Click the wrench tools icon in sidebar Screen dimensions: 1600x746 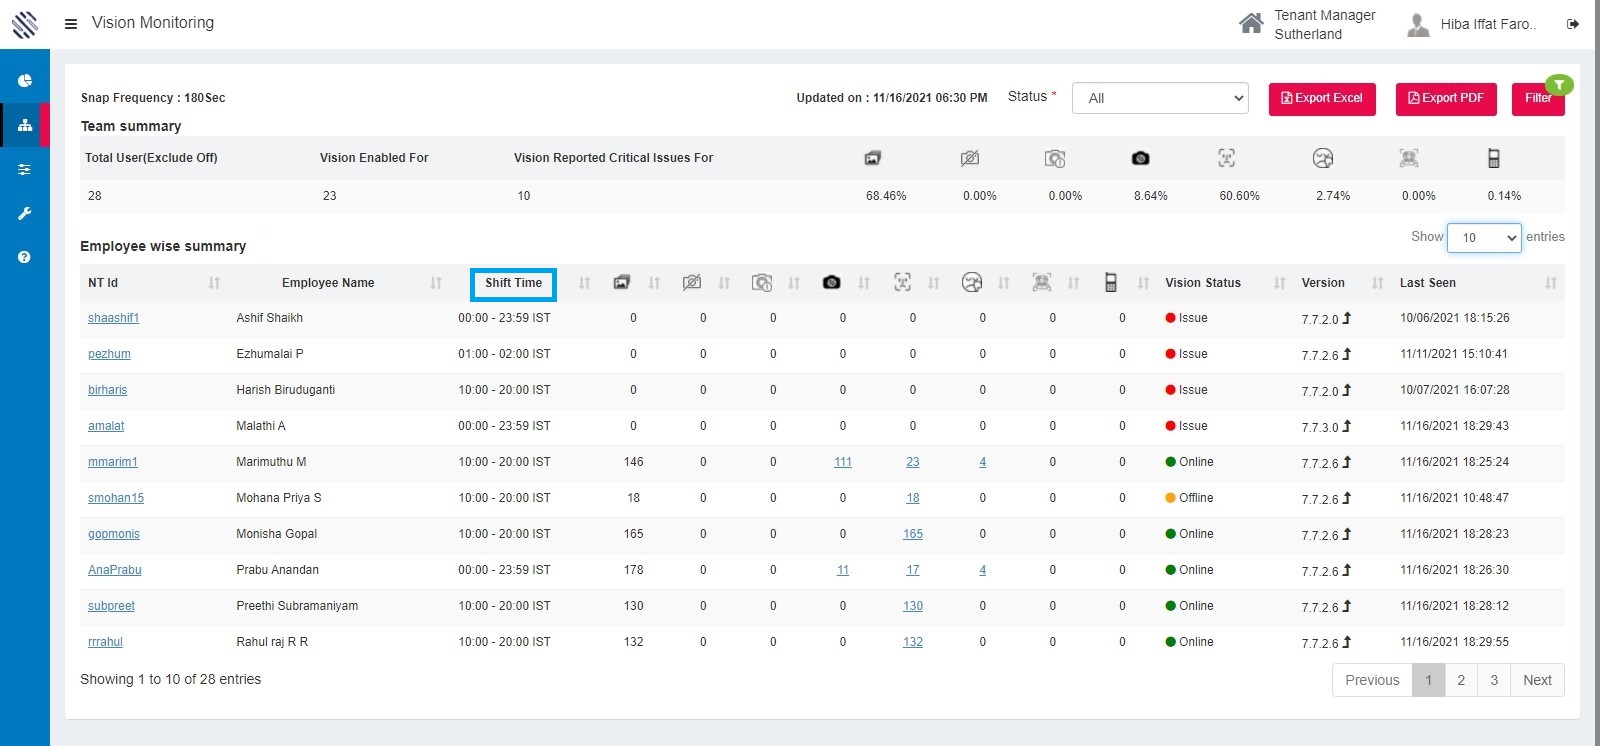(25, 213)
